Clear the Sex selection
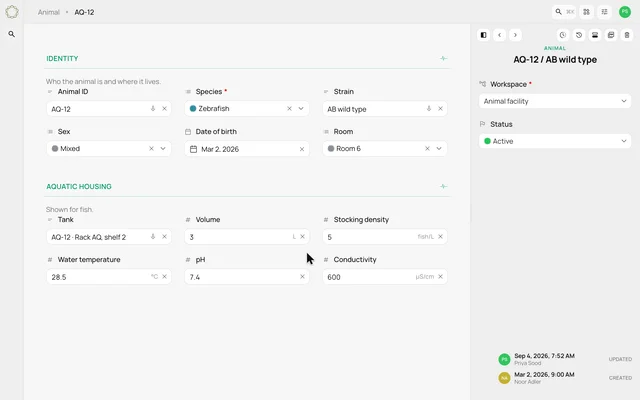640x400 pixels. point(151,149)
